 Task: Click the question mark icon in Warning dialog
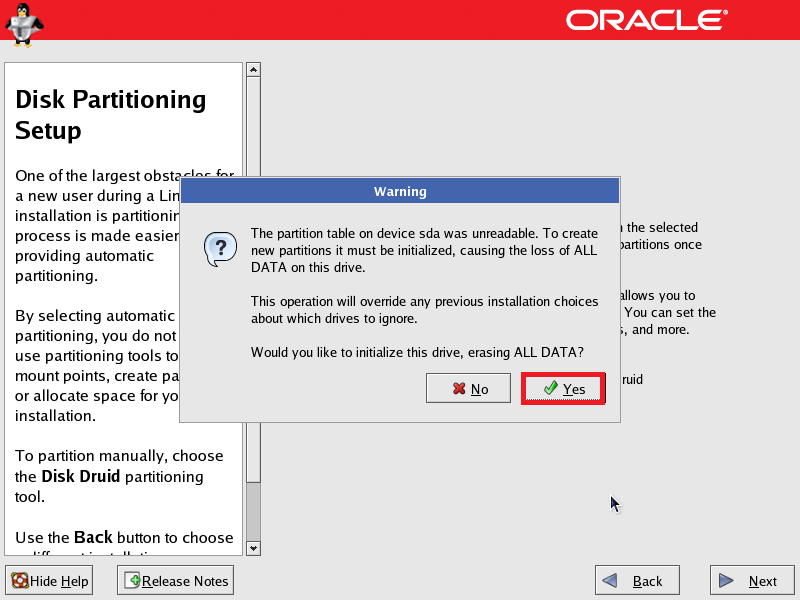point(220,249)
